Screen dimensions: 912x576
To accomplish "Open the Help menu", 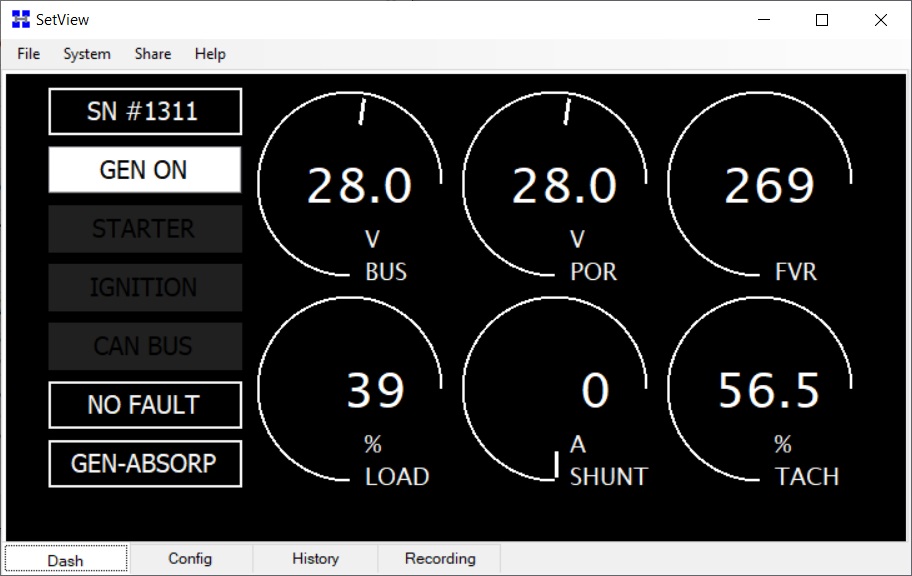I will [210, 54].
